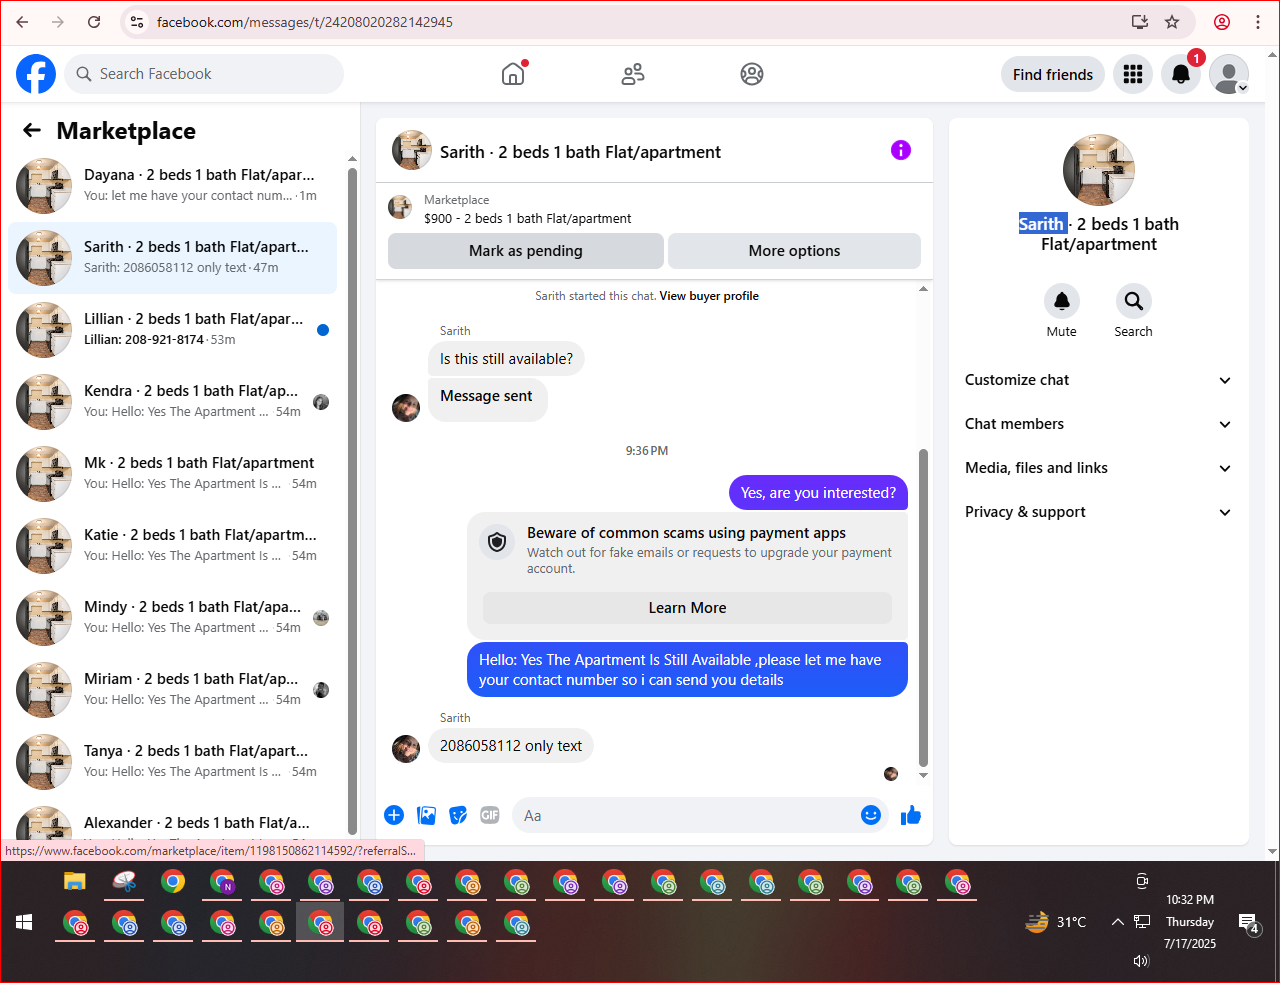
Task: Open the Katie conversation
Action: (173, 546)
